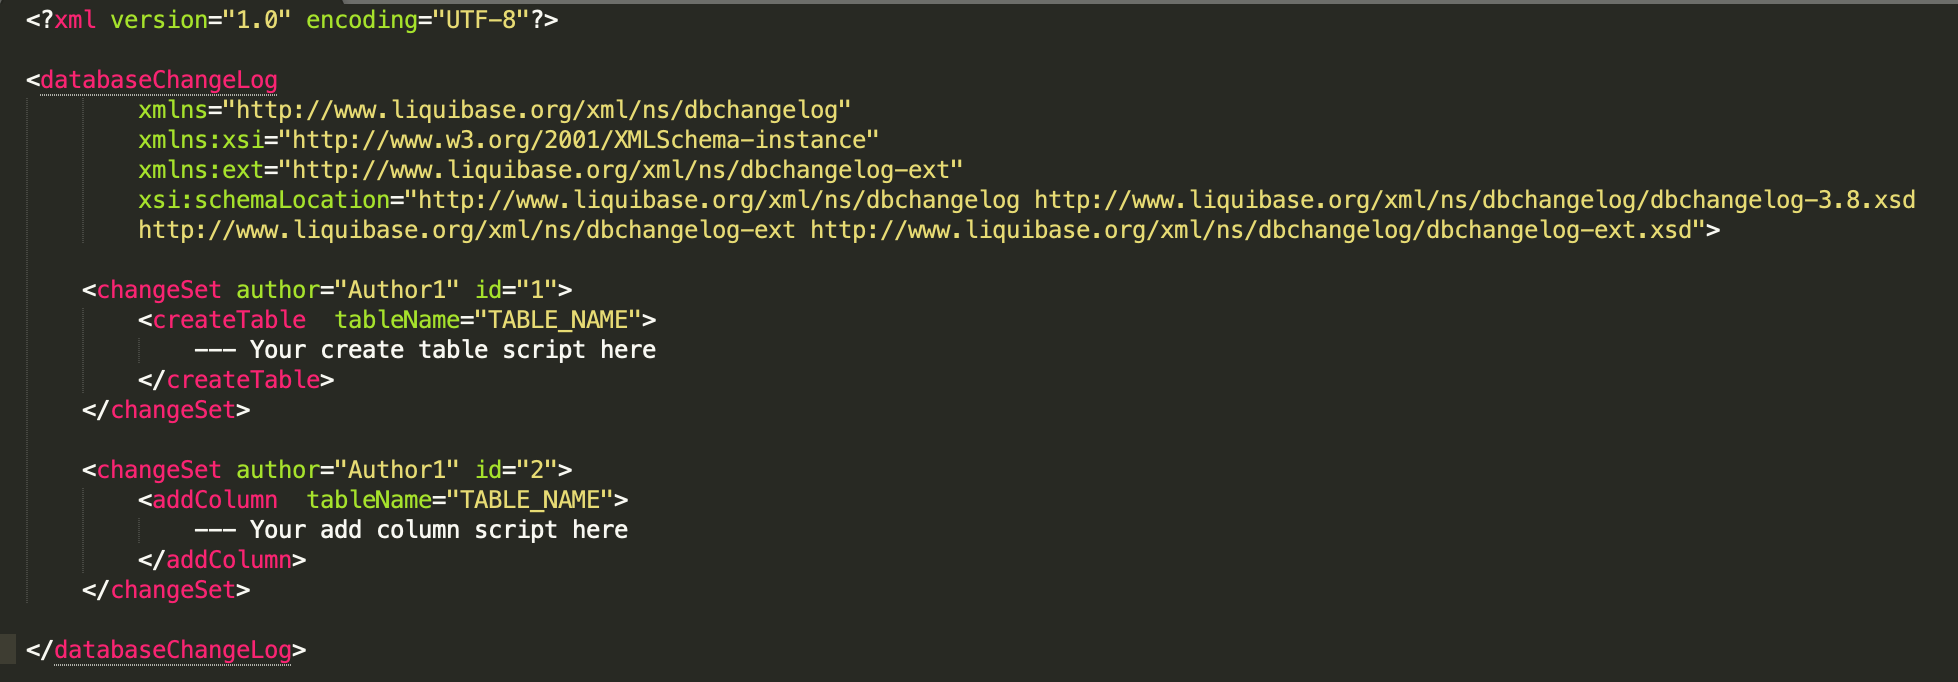Click first changeSet tag with id 1
The image size is (1958, 682).
click(327, 290)
